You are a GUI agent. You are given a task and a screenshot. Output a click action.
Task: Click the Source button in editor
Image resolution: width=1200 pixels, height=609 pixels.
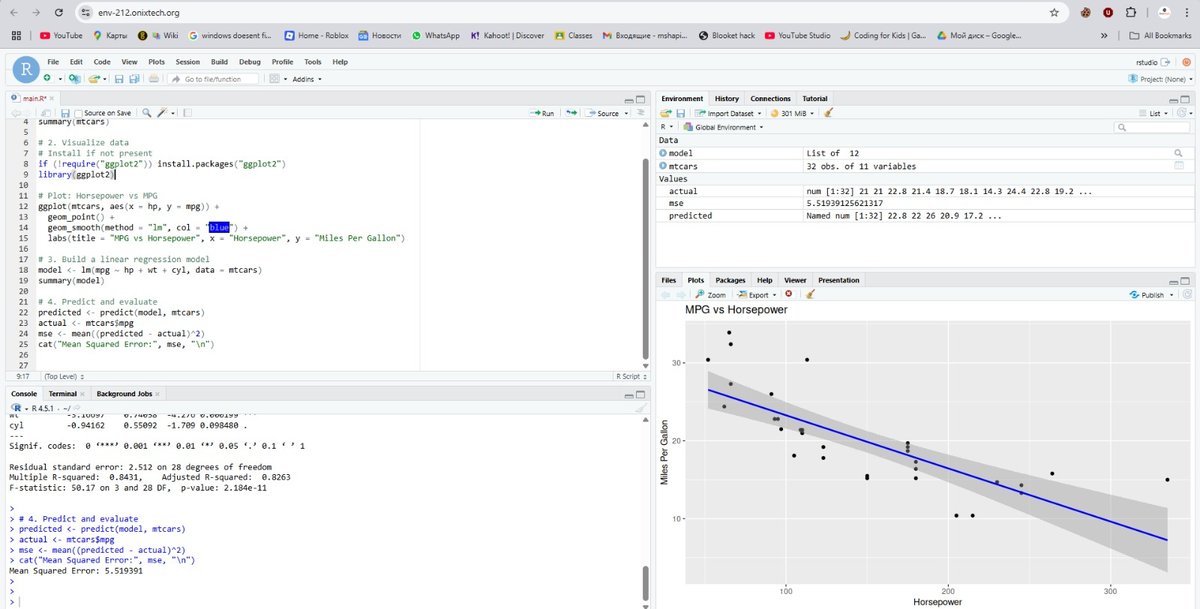tap(602, 113)
